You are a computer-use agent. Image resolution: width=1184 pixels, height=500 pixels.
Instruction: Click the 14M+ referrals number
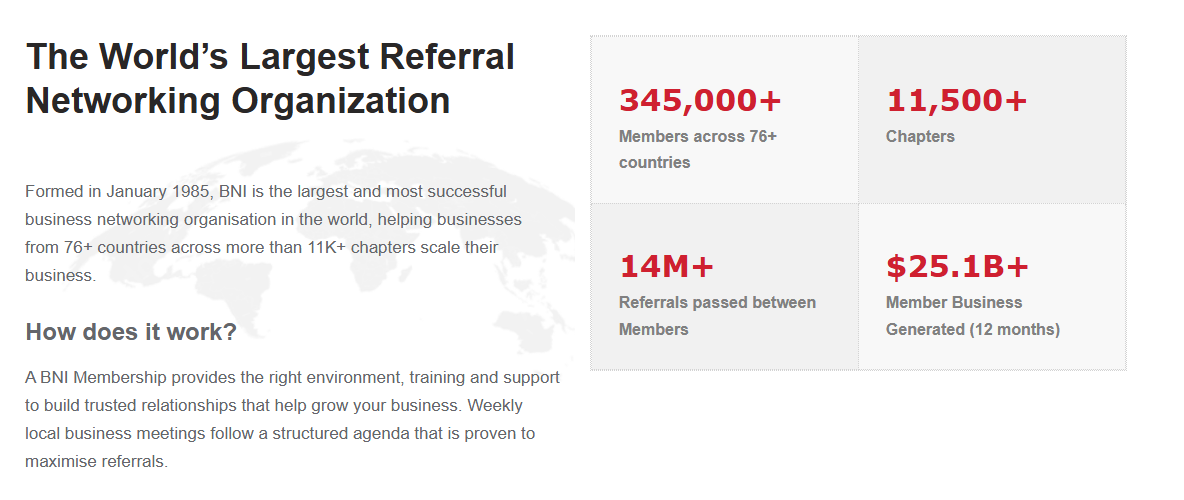[x=666, y=266]
